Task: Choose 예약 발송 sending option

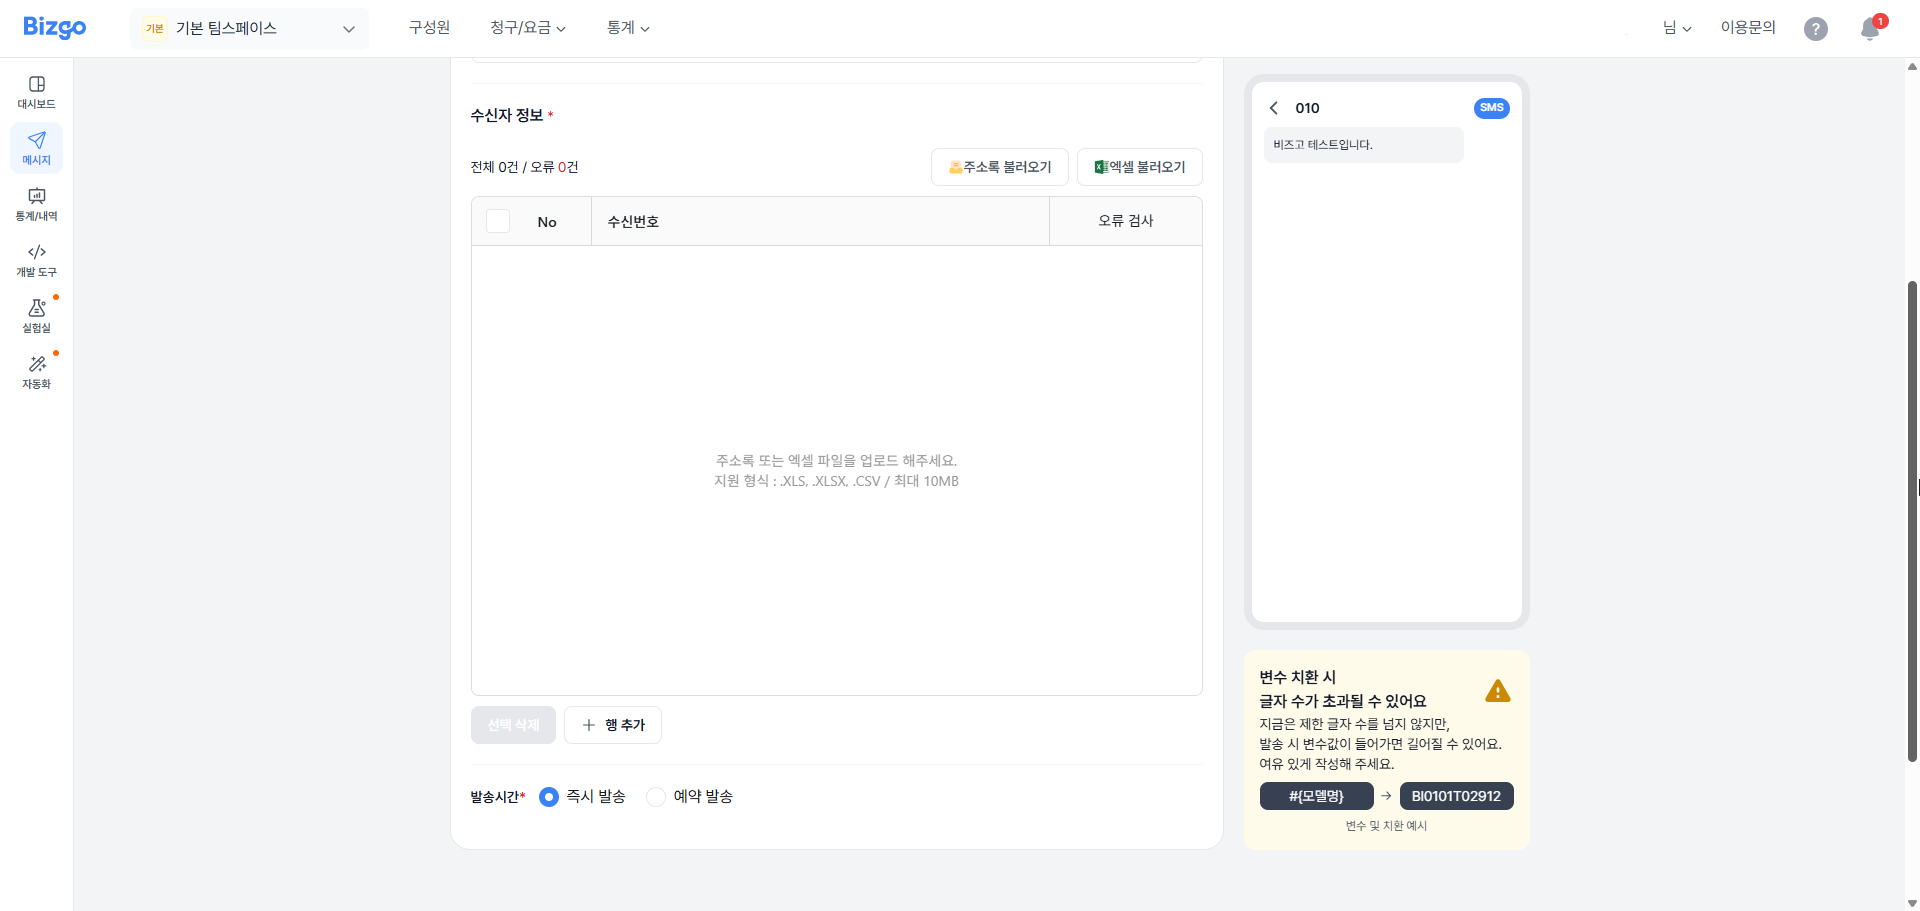Action: [x=655, y=797]
